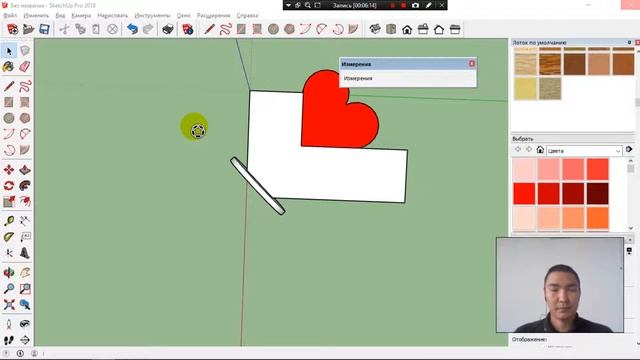Open the Вид menu
The image size is (640, 360).
click(60, 16)
